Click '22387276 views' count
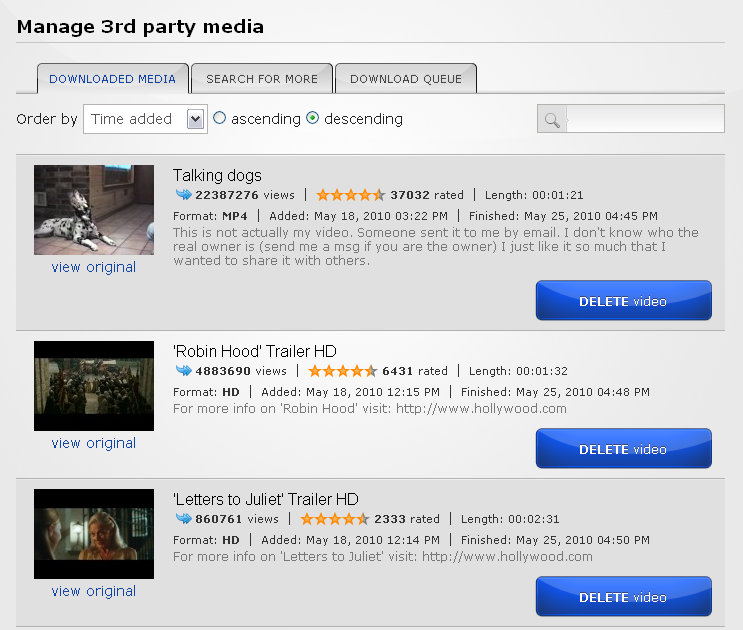Image resolution: width=743 pixels, height=630 pixels. tap(245, 195)
